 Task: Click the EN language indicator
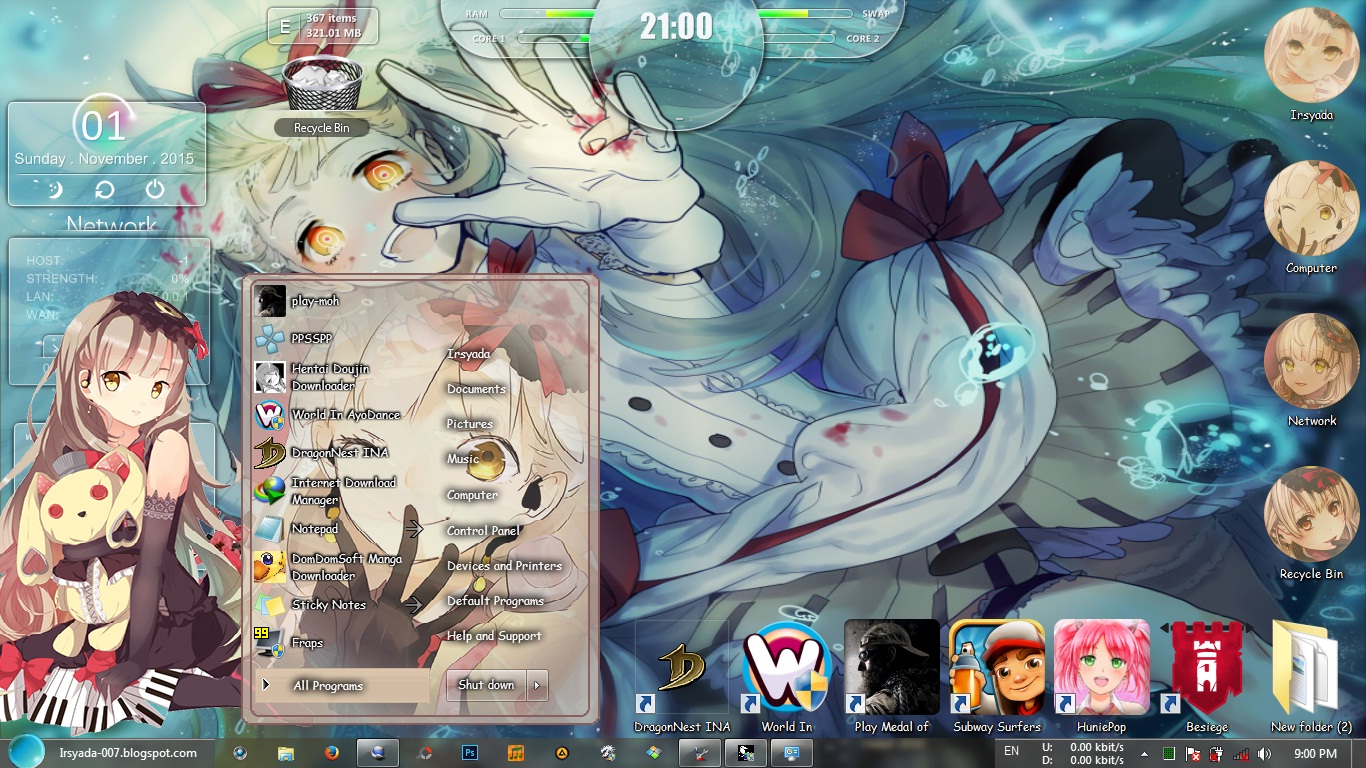click(x=1011, y=751)
